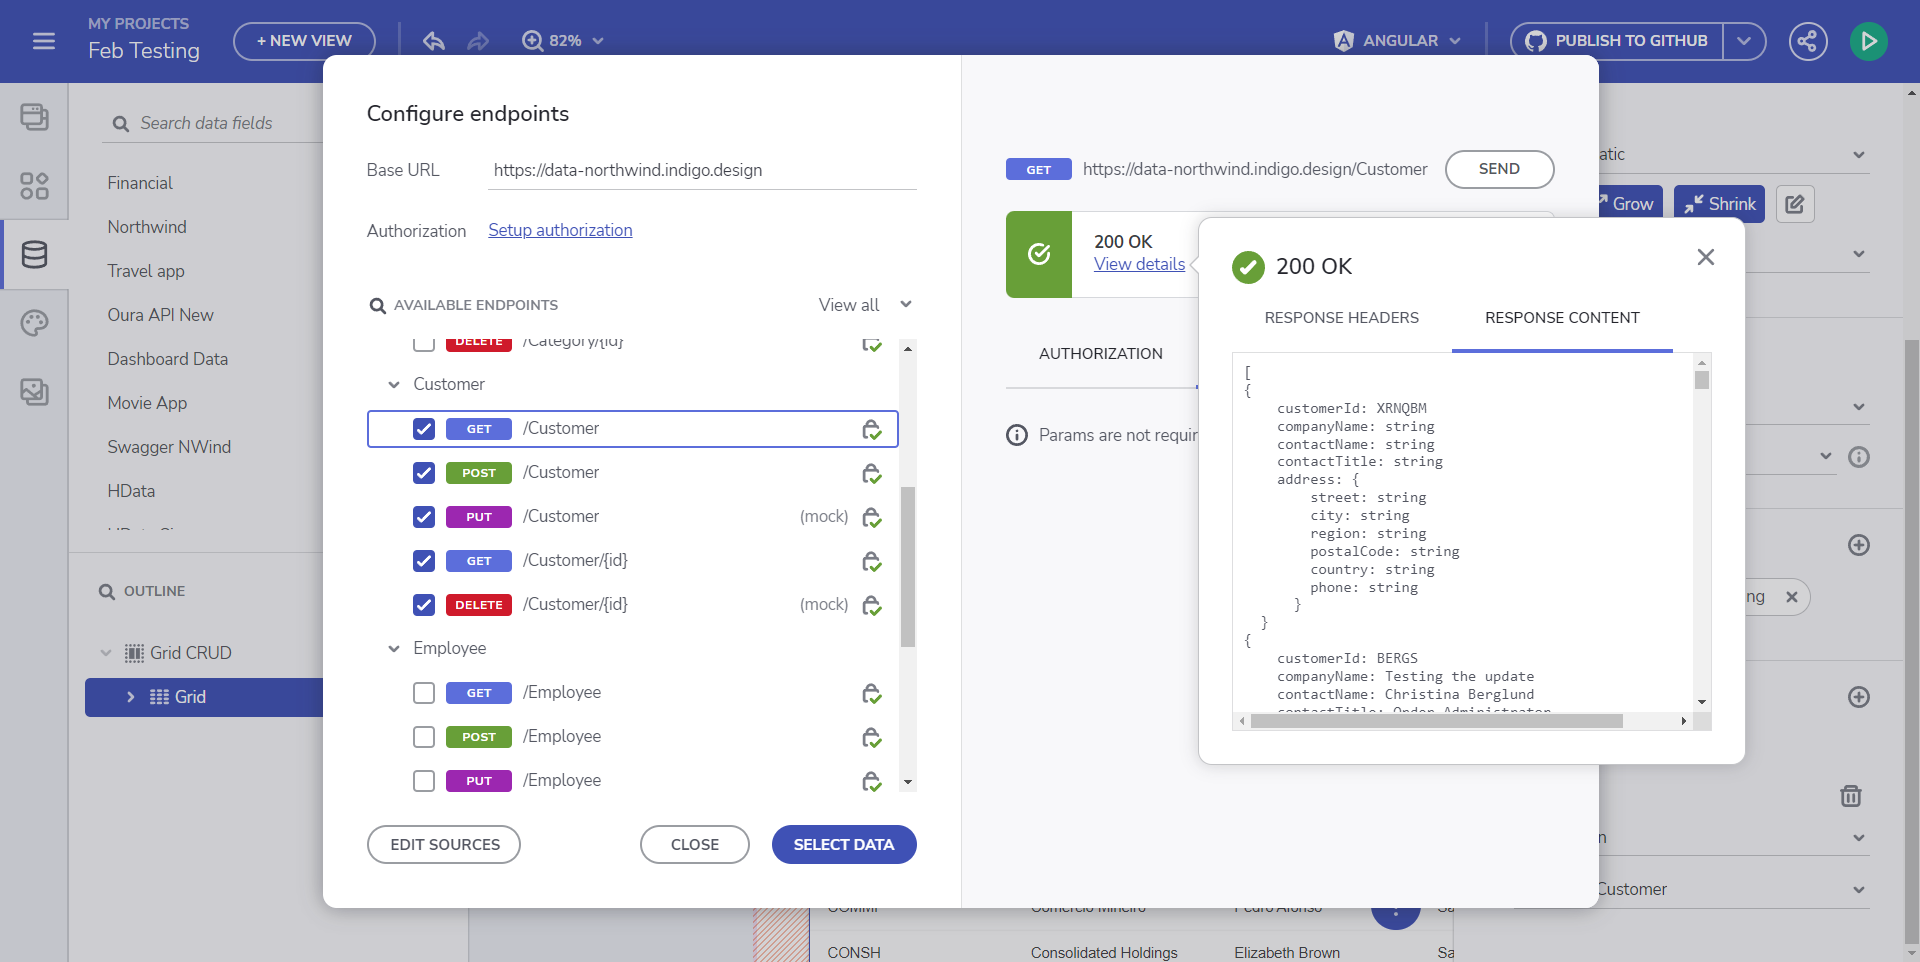Image resolution: width=1920 pixels, height=962 pixels.
Task: Open the View all endpoints dropdown
Action: pos(864,305)
